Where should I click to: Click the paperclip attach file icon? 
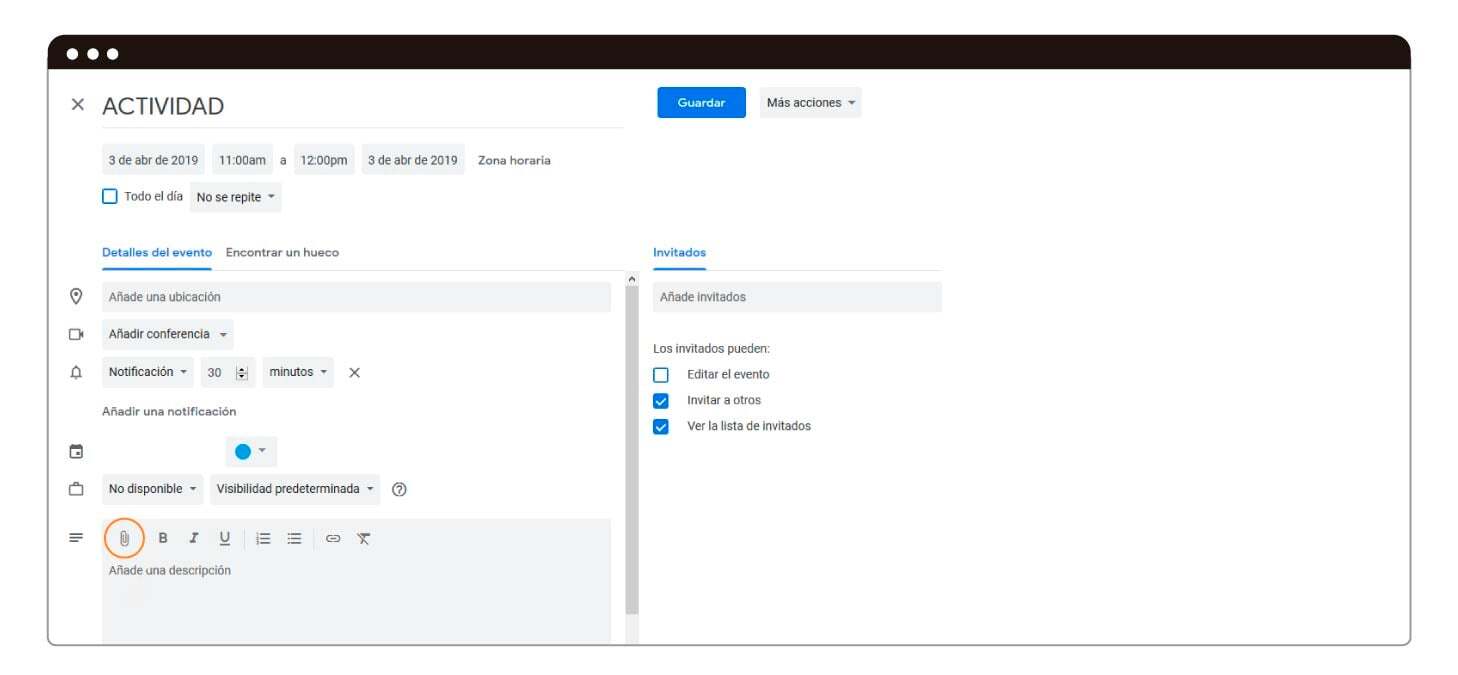pyautogui.click(x=124, y=538)
